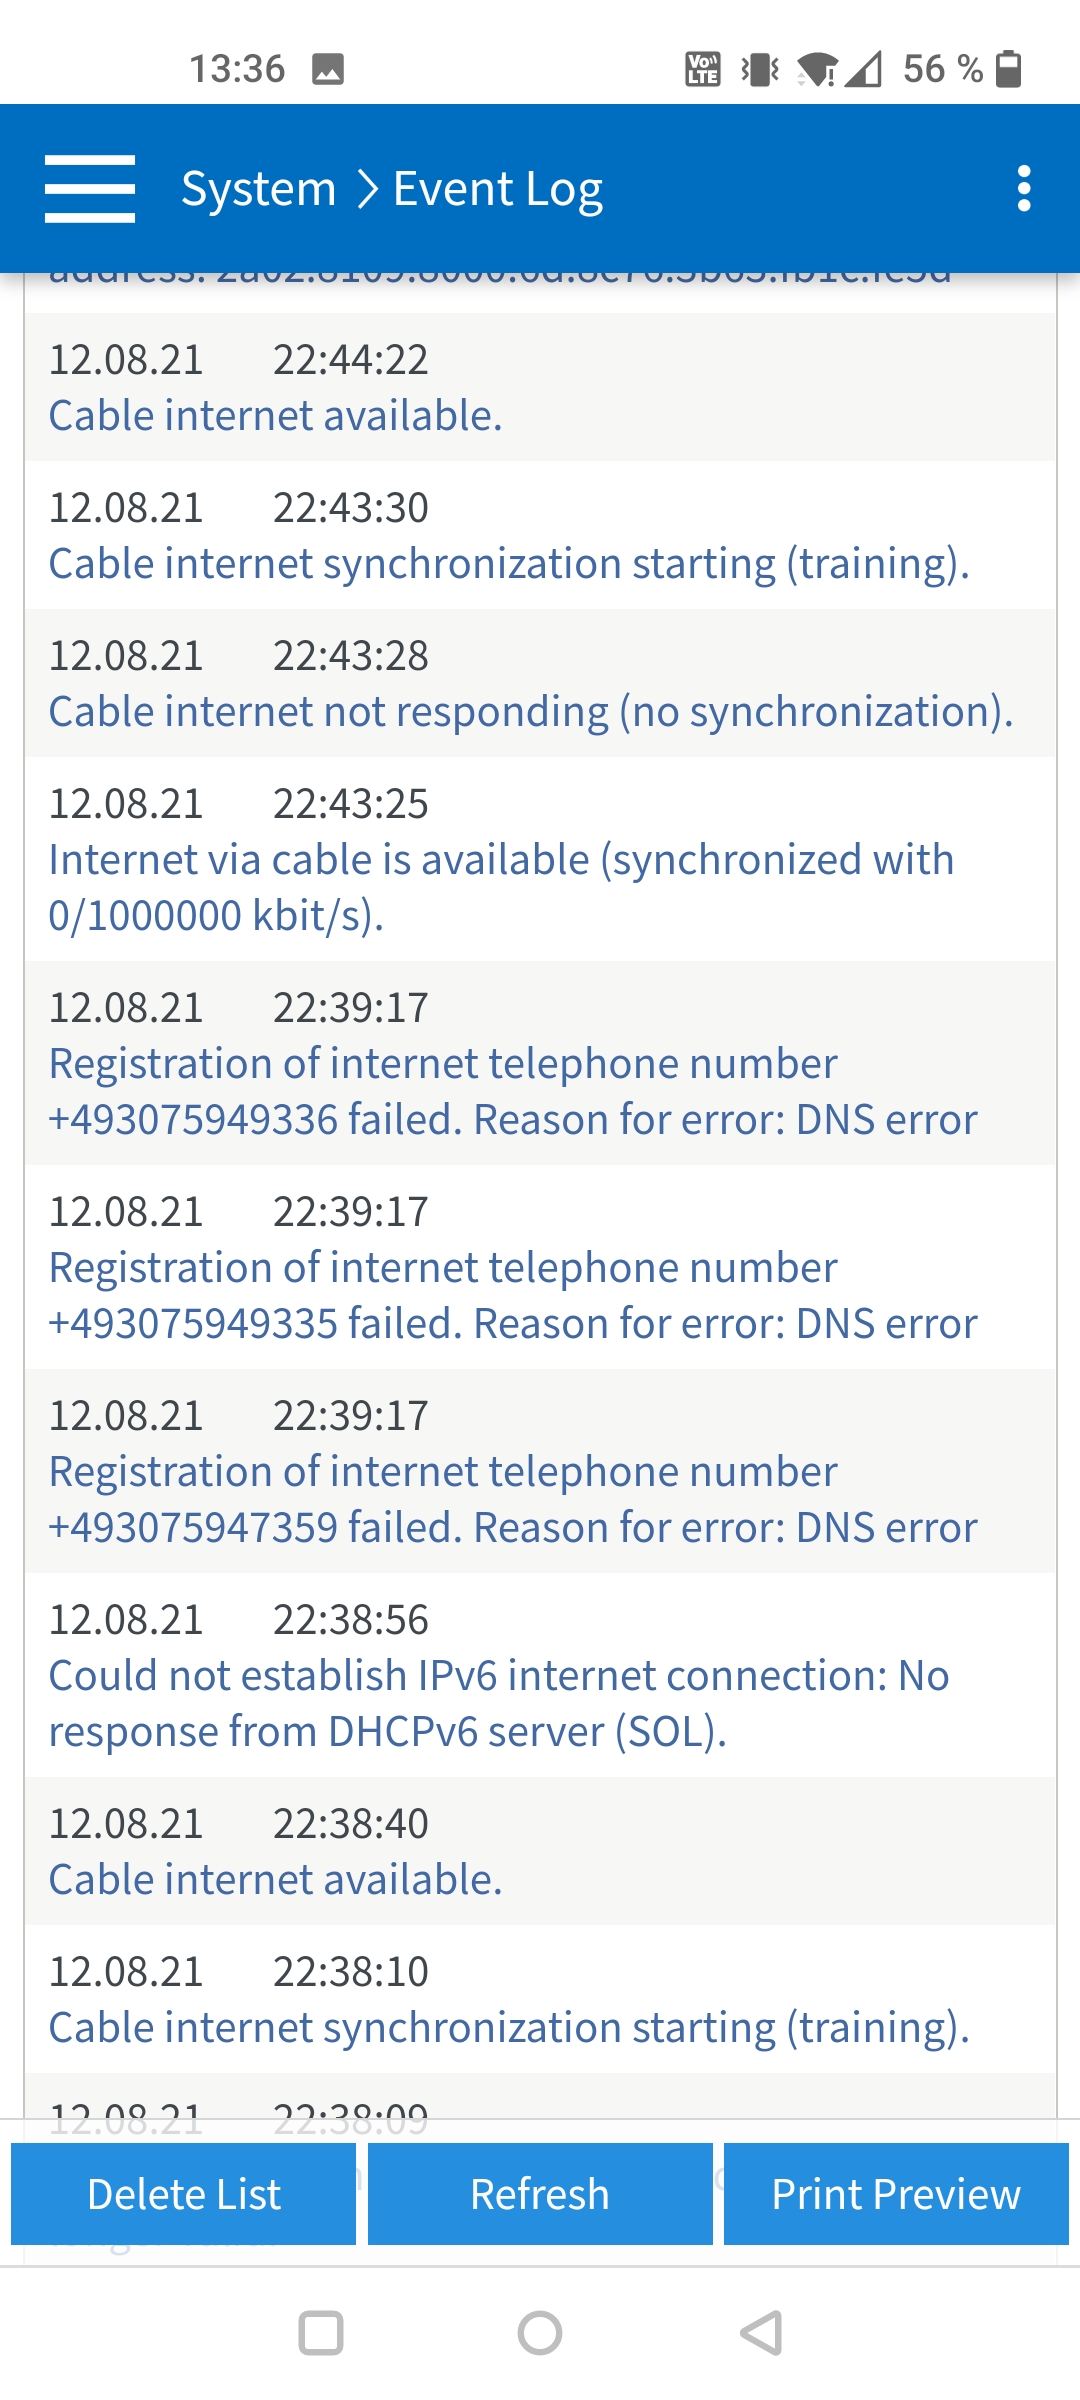Tap the vibrate mode status icon
Image resolution: width=1080 pixels, height=2400 pixels.
click(760, 69)
